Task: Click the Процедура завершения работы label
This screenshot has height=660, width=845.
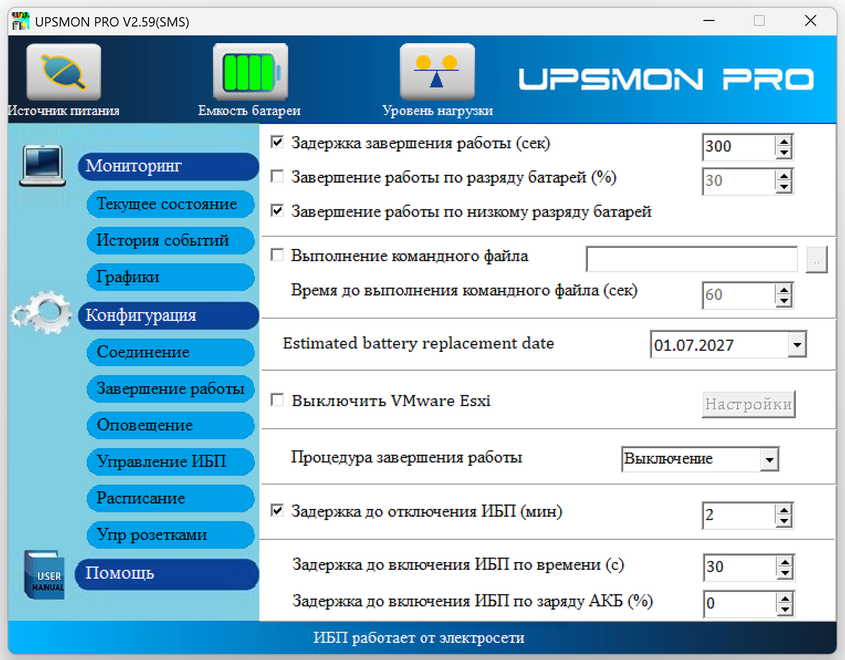Action: pyautogui.click(x=406, y=457)
